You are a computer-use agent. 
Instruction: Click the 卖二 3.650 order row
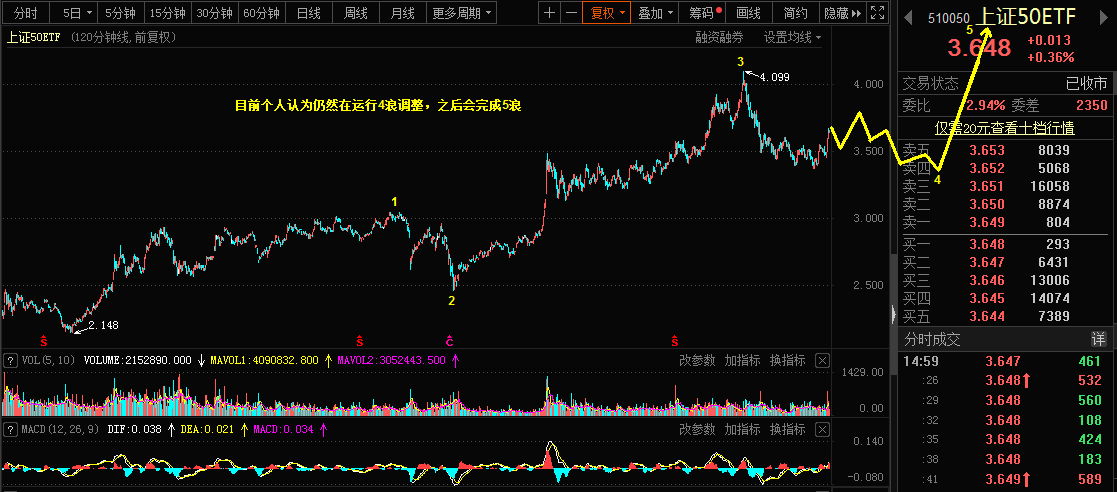(x=1006, y=204)
